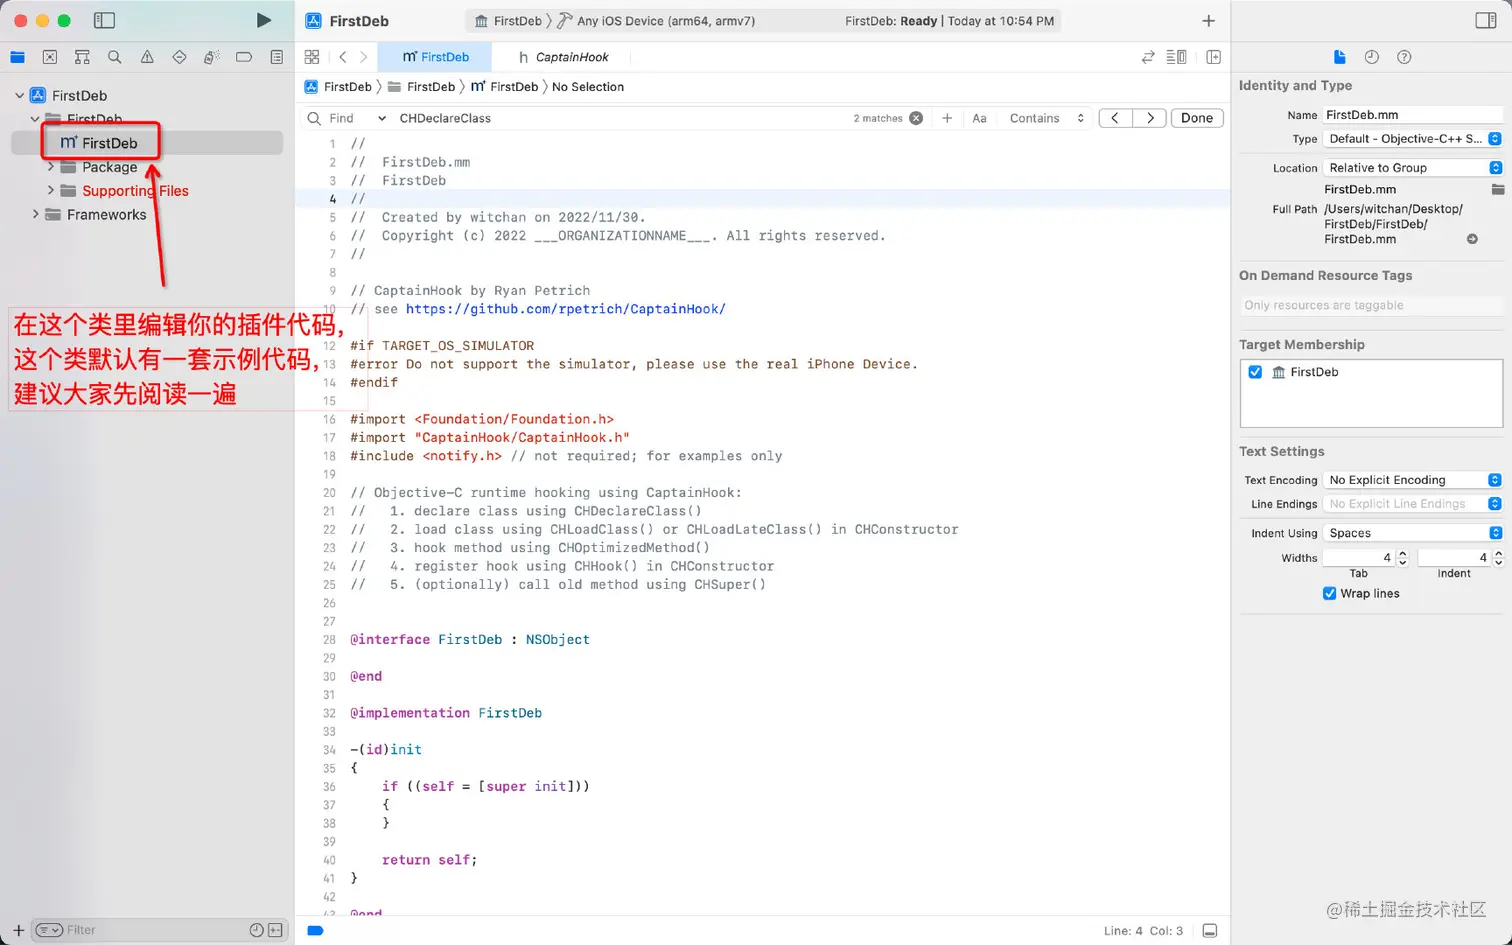The width and height of the screenshot is (1512, 945).
Task: Expand the Frameworks group
Action: 35,215
